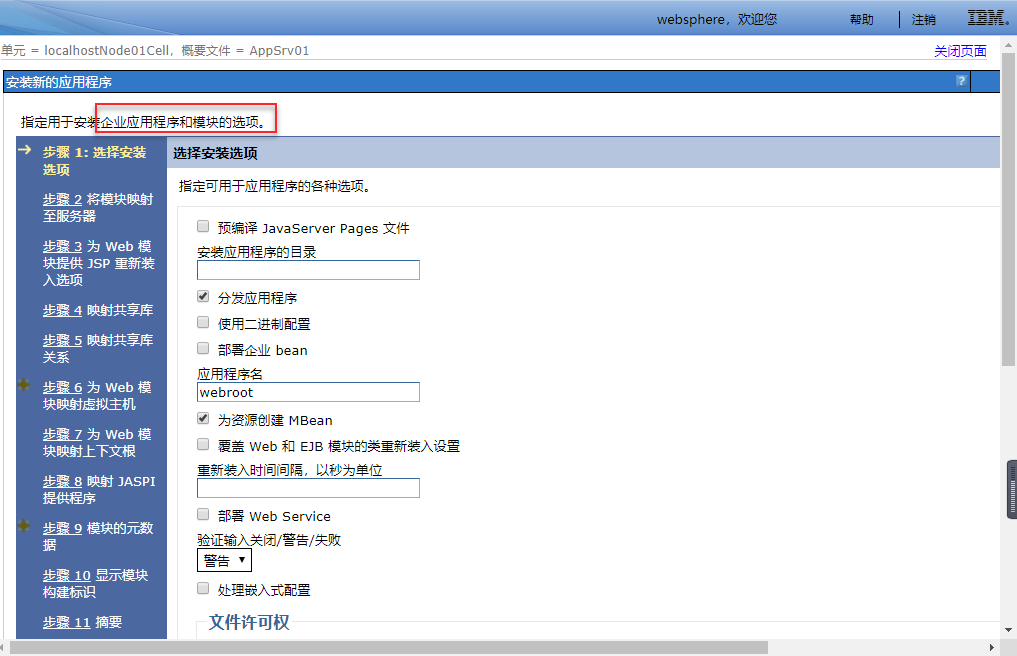The height and width of the screenshot is (656, 1017).
Task: Enable the 部署企业 bean checkbox
Action: pyautogui.click(x=203, y=348)
